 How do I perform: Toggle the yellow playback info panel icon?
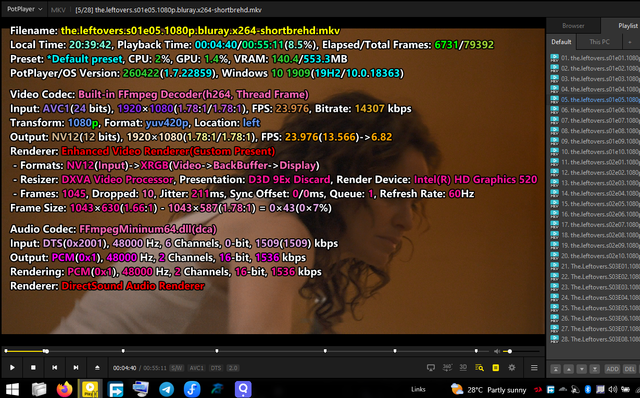pos(496,367)
